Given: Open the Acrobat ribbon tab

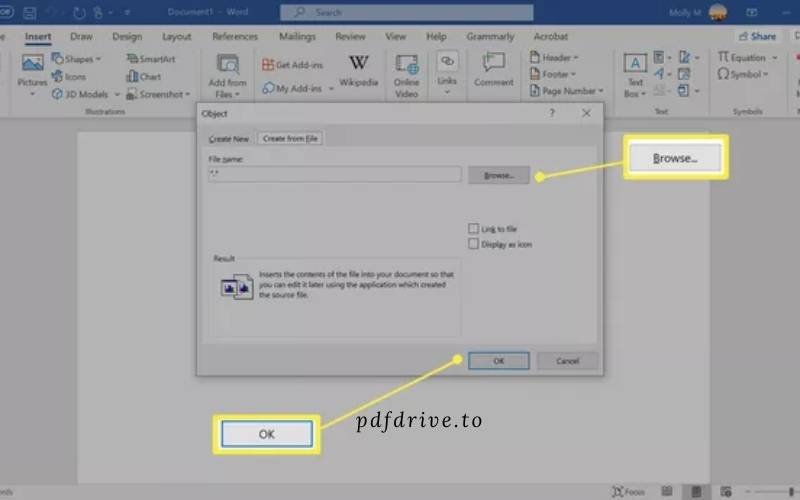Looking at the screenshot, I should [x=551, y=36].
